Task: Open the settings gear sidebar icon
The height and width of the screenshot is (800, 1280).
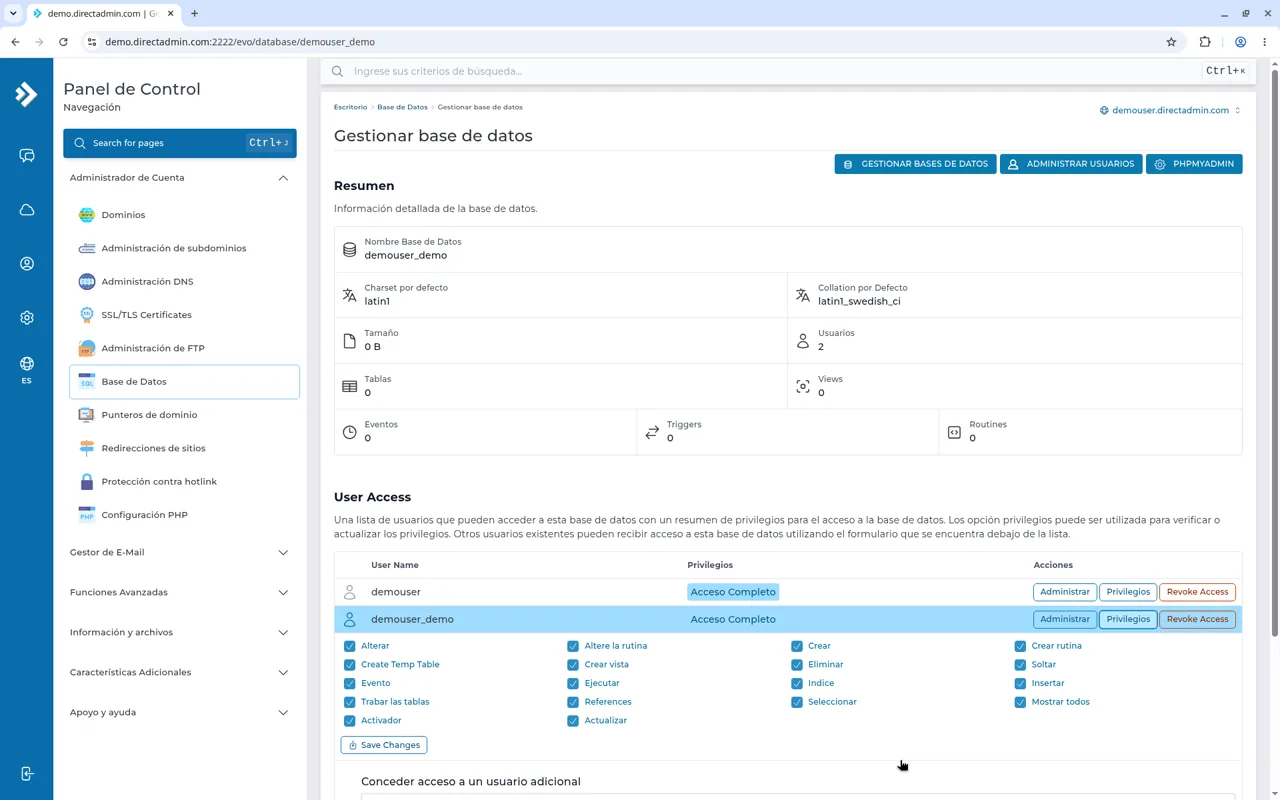Action: pyautogui.click(x=27, y=318)
